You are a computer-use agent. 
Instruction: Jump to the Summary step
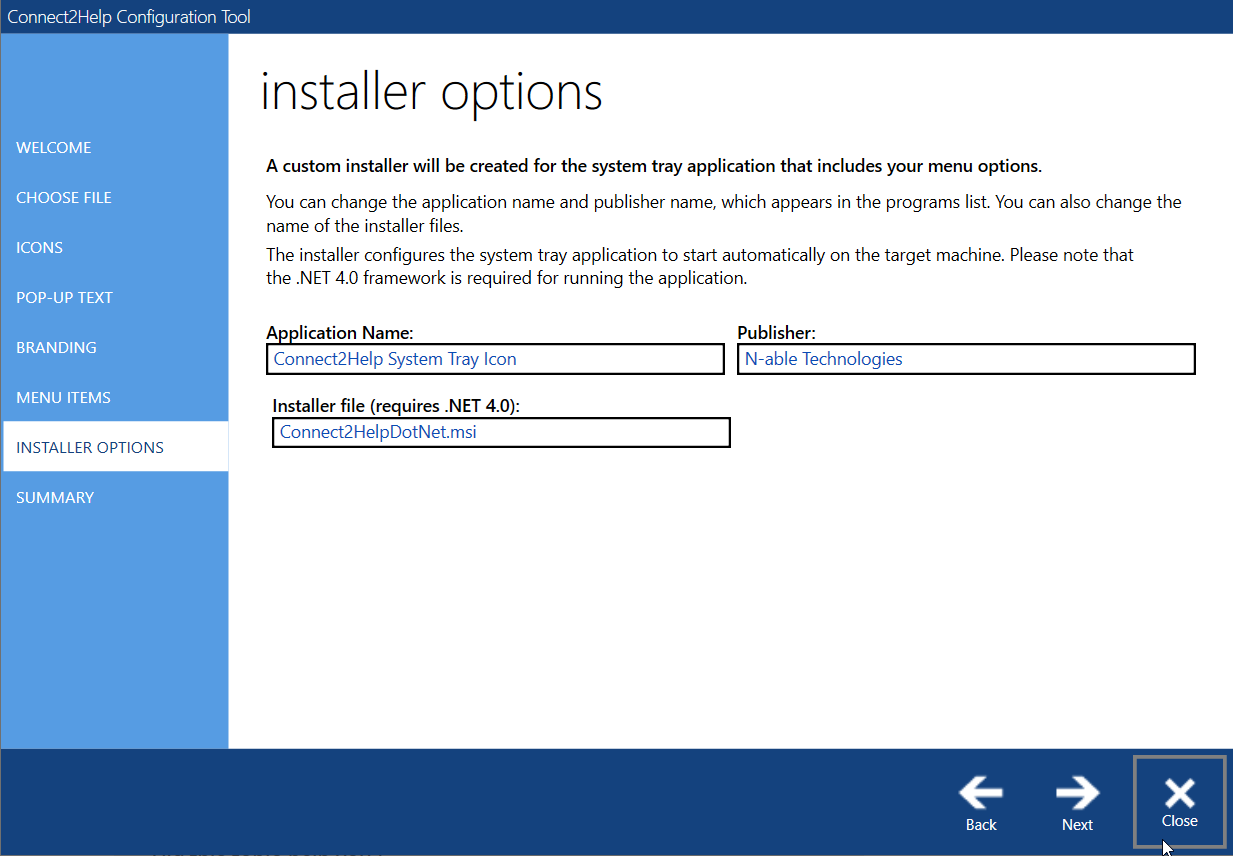(x=55, y=498)
